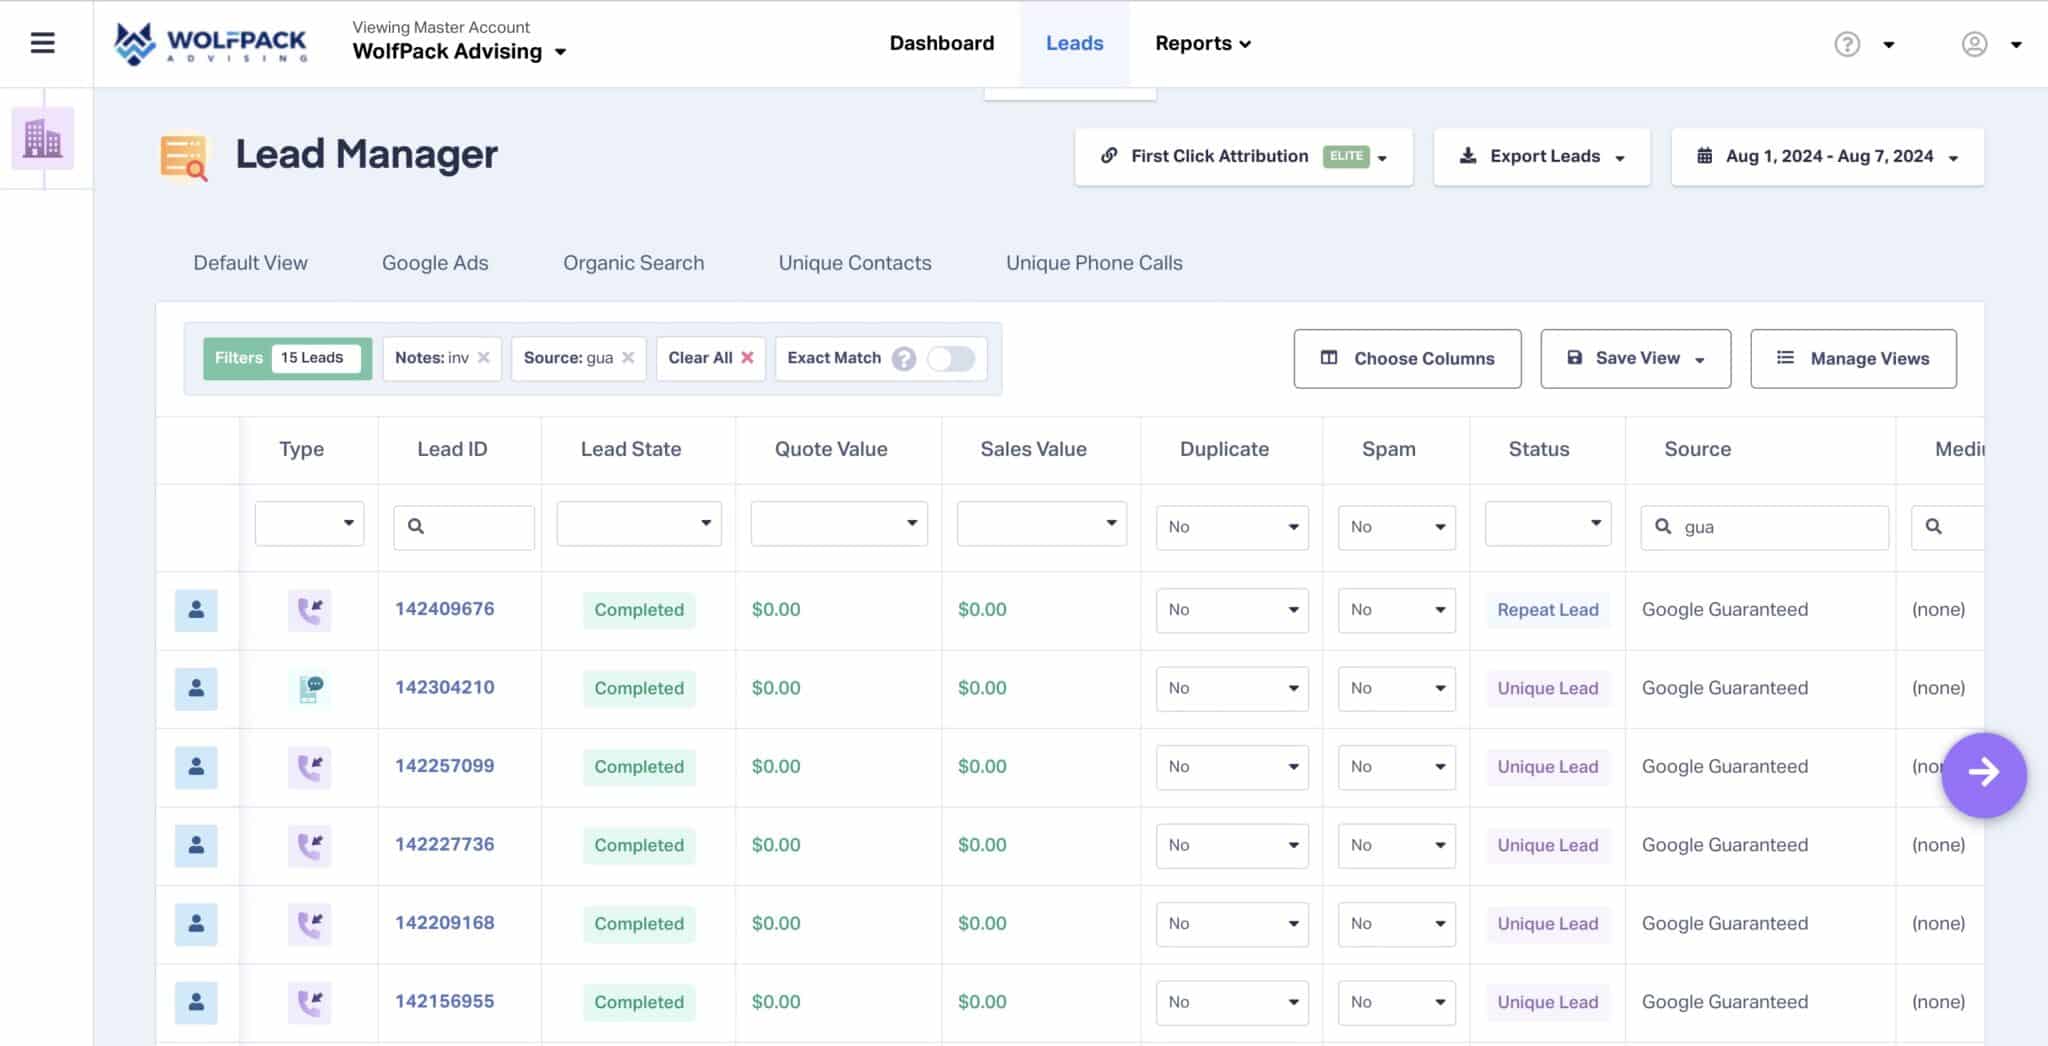Image resolution: width=2048 pixels, height=1046 pixels.
Task: Open contact details via person icon on first row
Action: [197, 610]
